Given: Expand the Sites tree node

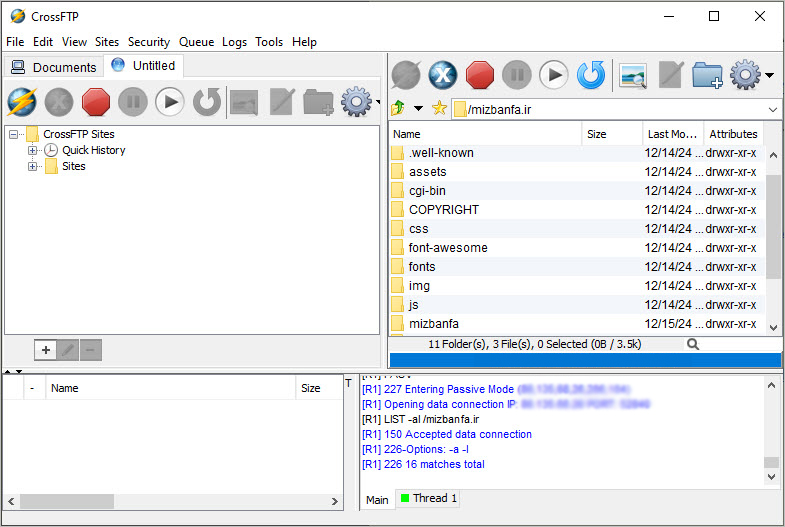Looking at the screenshot, I should pos(33,166).
